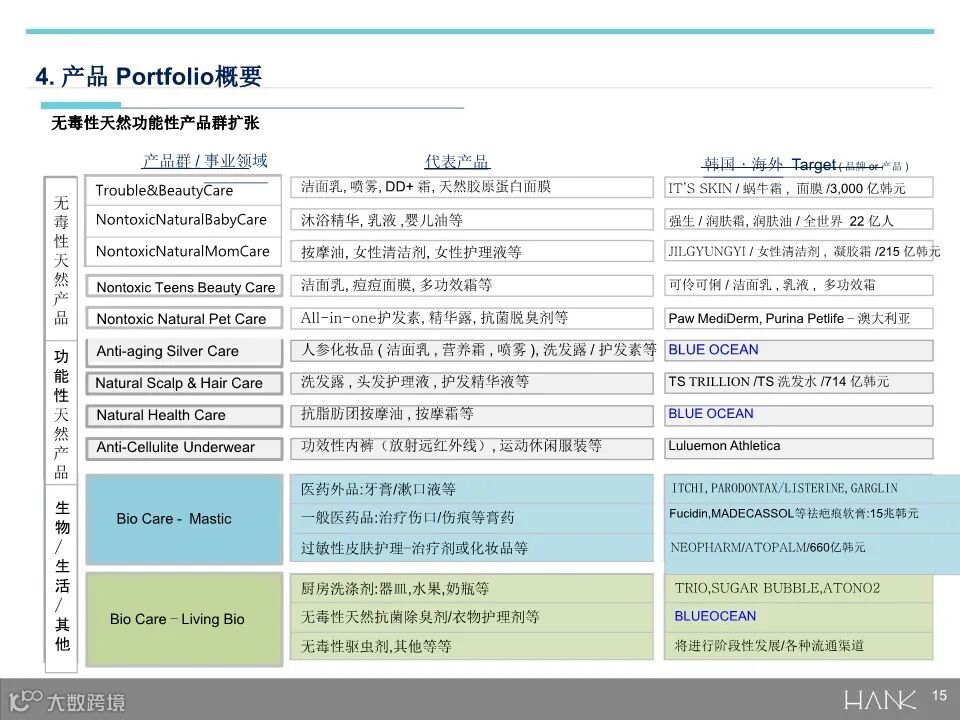Click the page number 15
Image resolution: width=960 pixels, height=720 pixels.
(x=939, y=696)
